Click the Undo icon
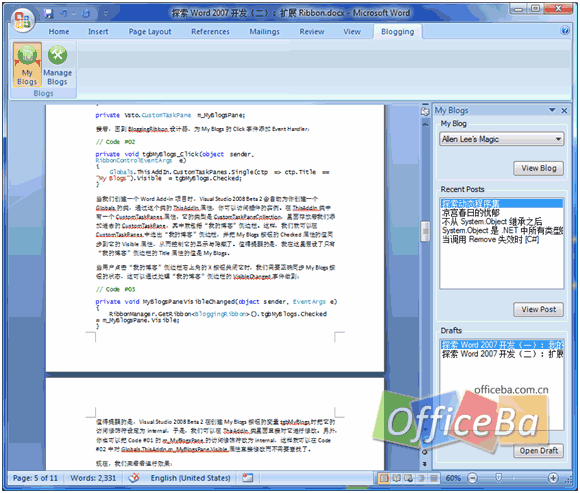 coord(64,14)
